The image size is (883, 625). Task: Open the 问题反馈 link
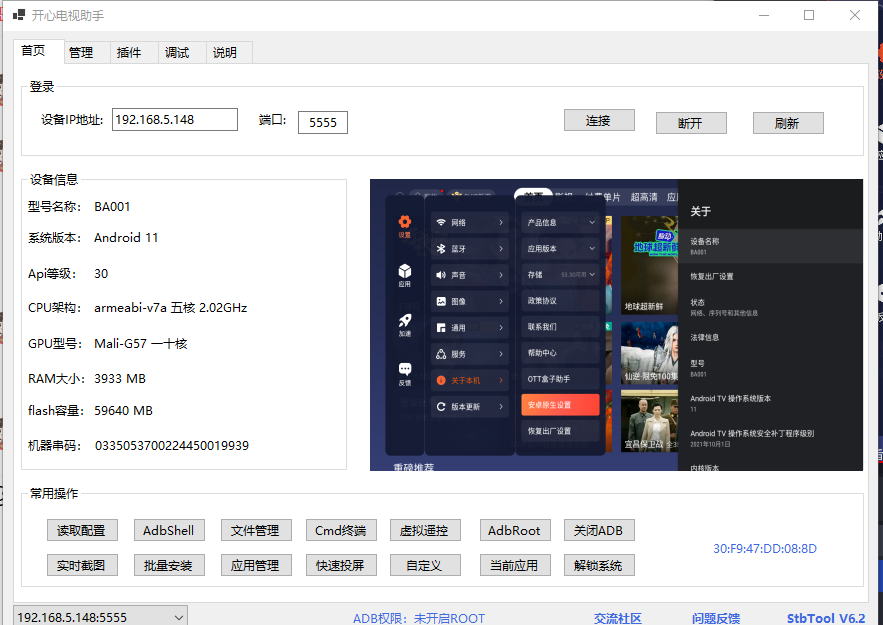pos(716,618)
